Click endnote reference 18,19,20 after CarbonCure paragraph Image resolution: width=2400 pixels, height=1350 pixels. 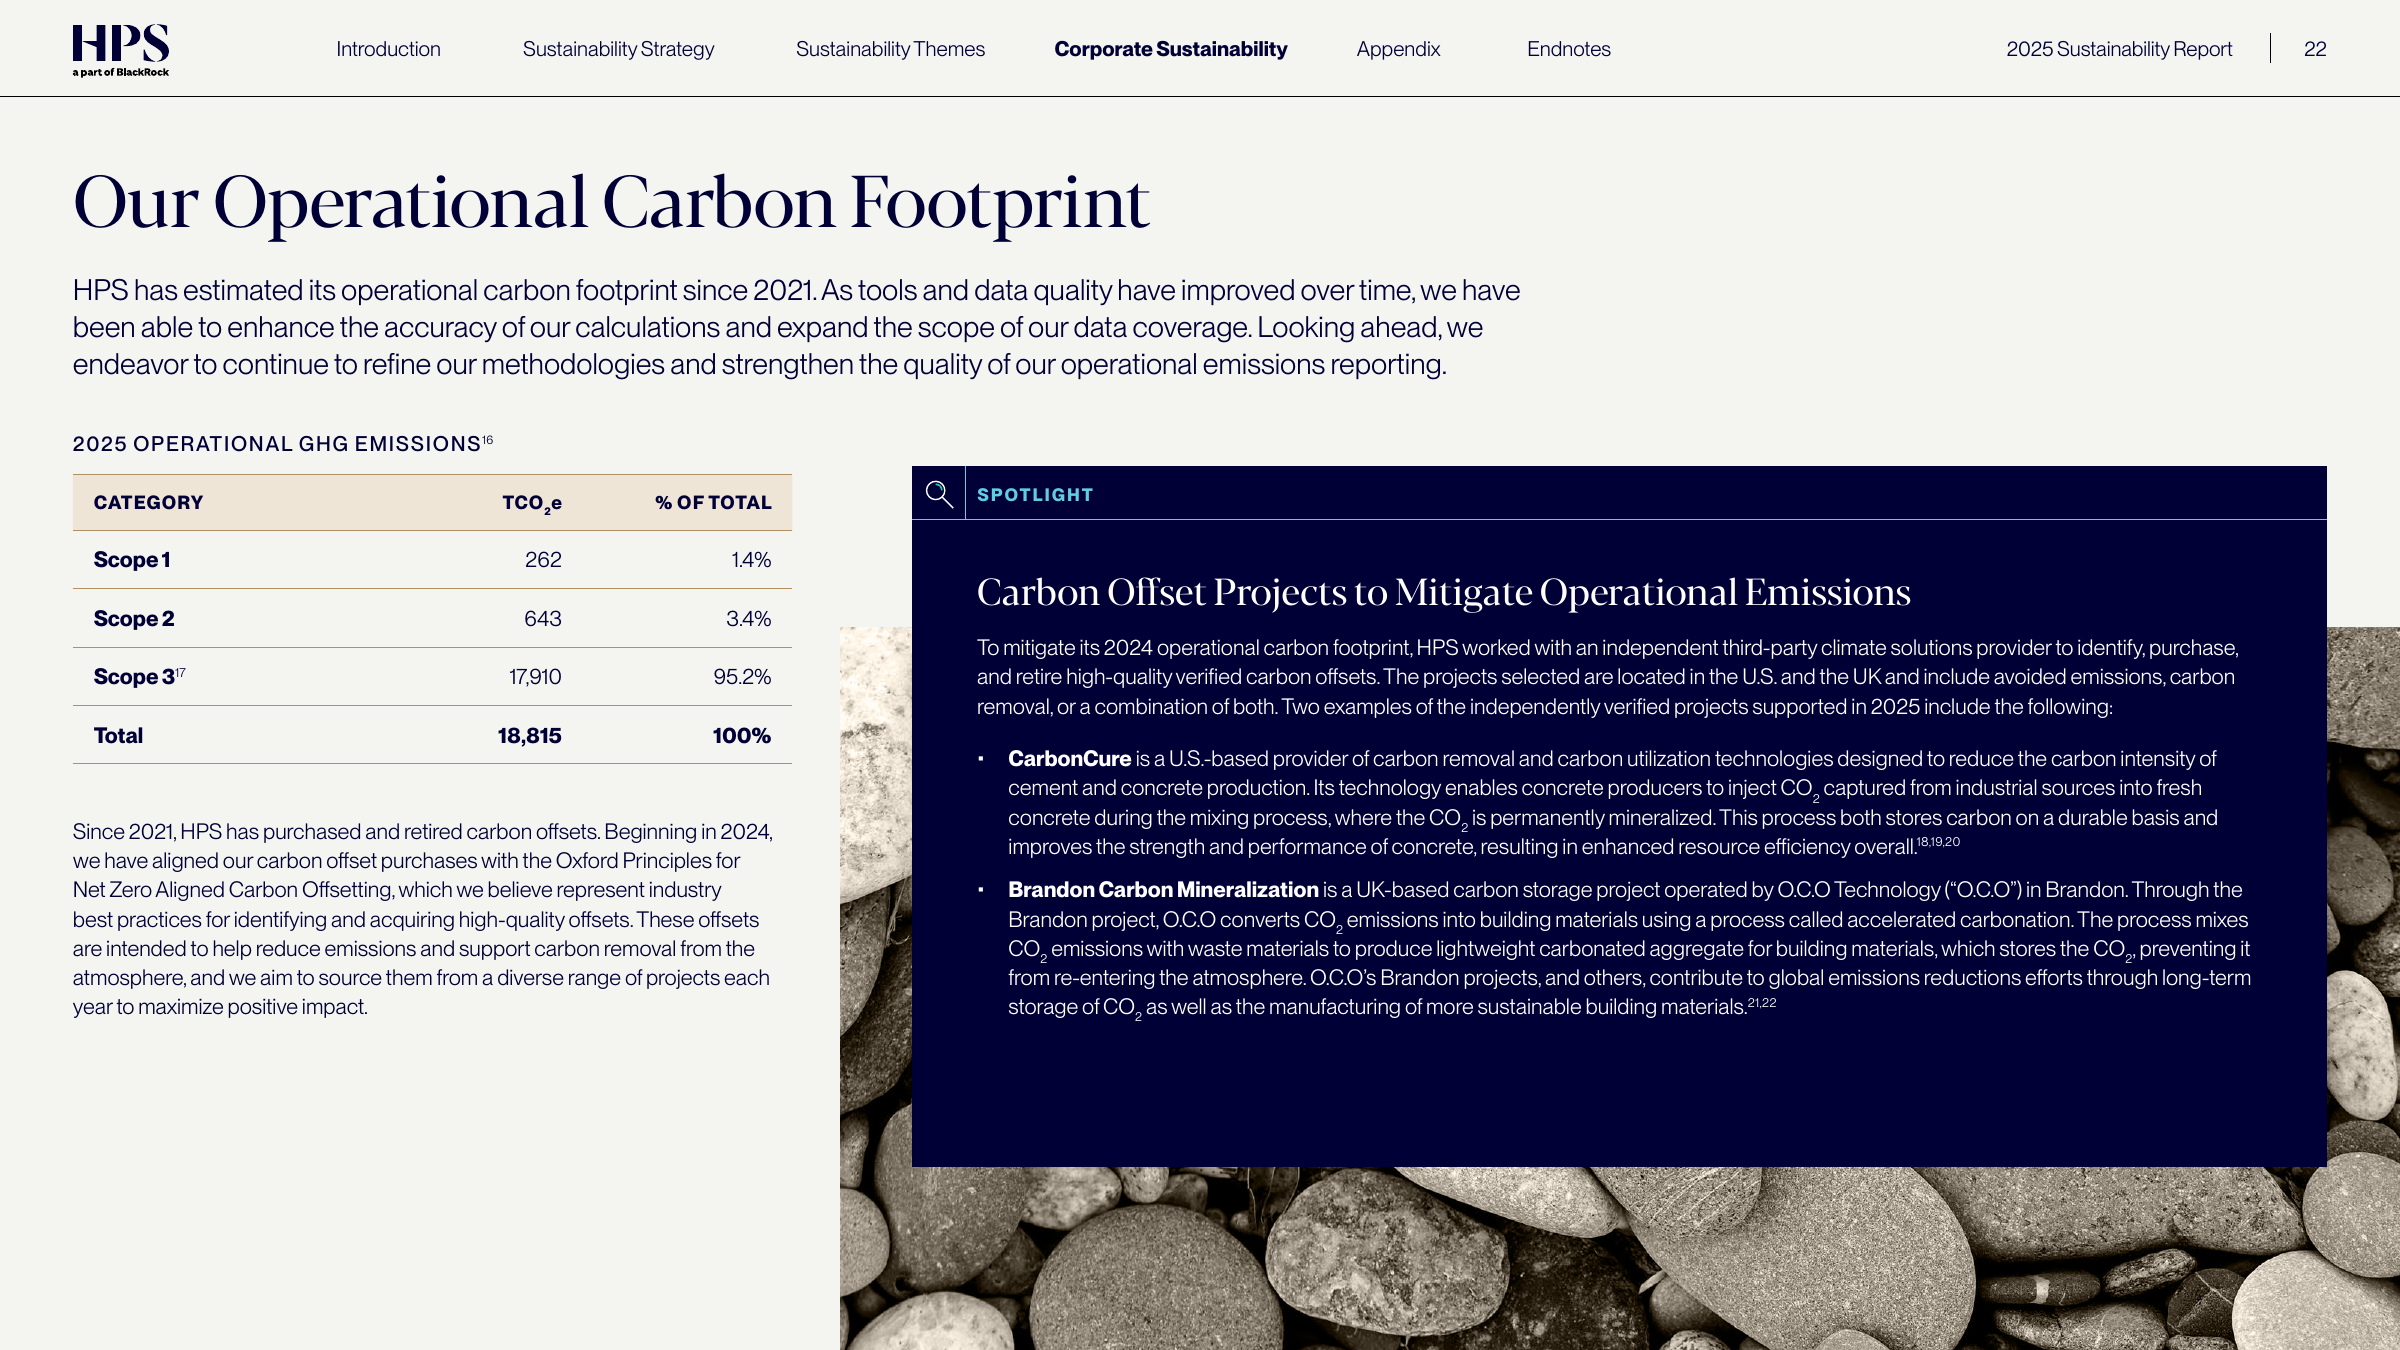tap(1938, 842)
